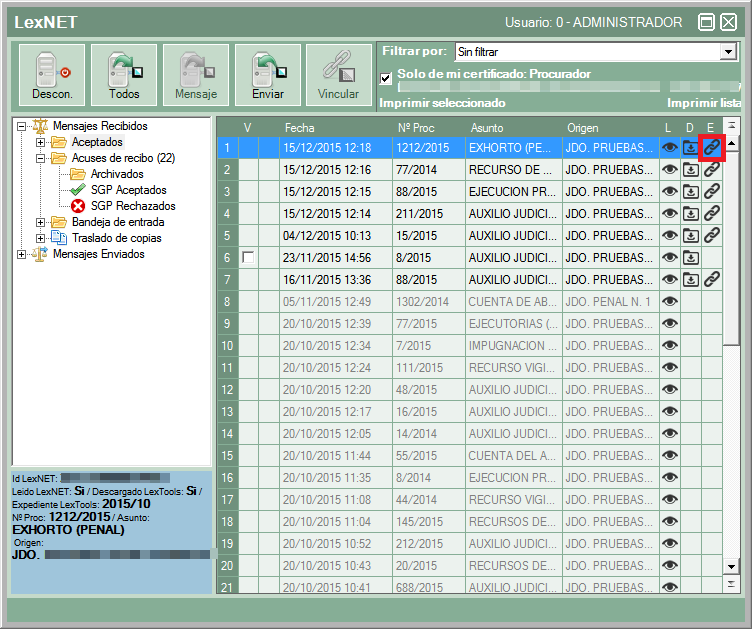Click the 'Imprimir seleccionado' link

pyautogui.click(x=442, y=103)
